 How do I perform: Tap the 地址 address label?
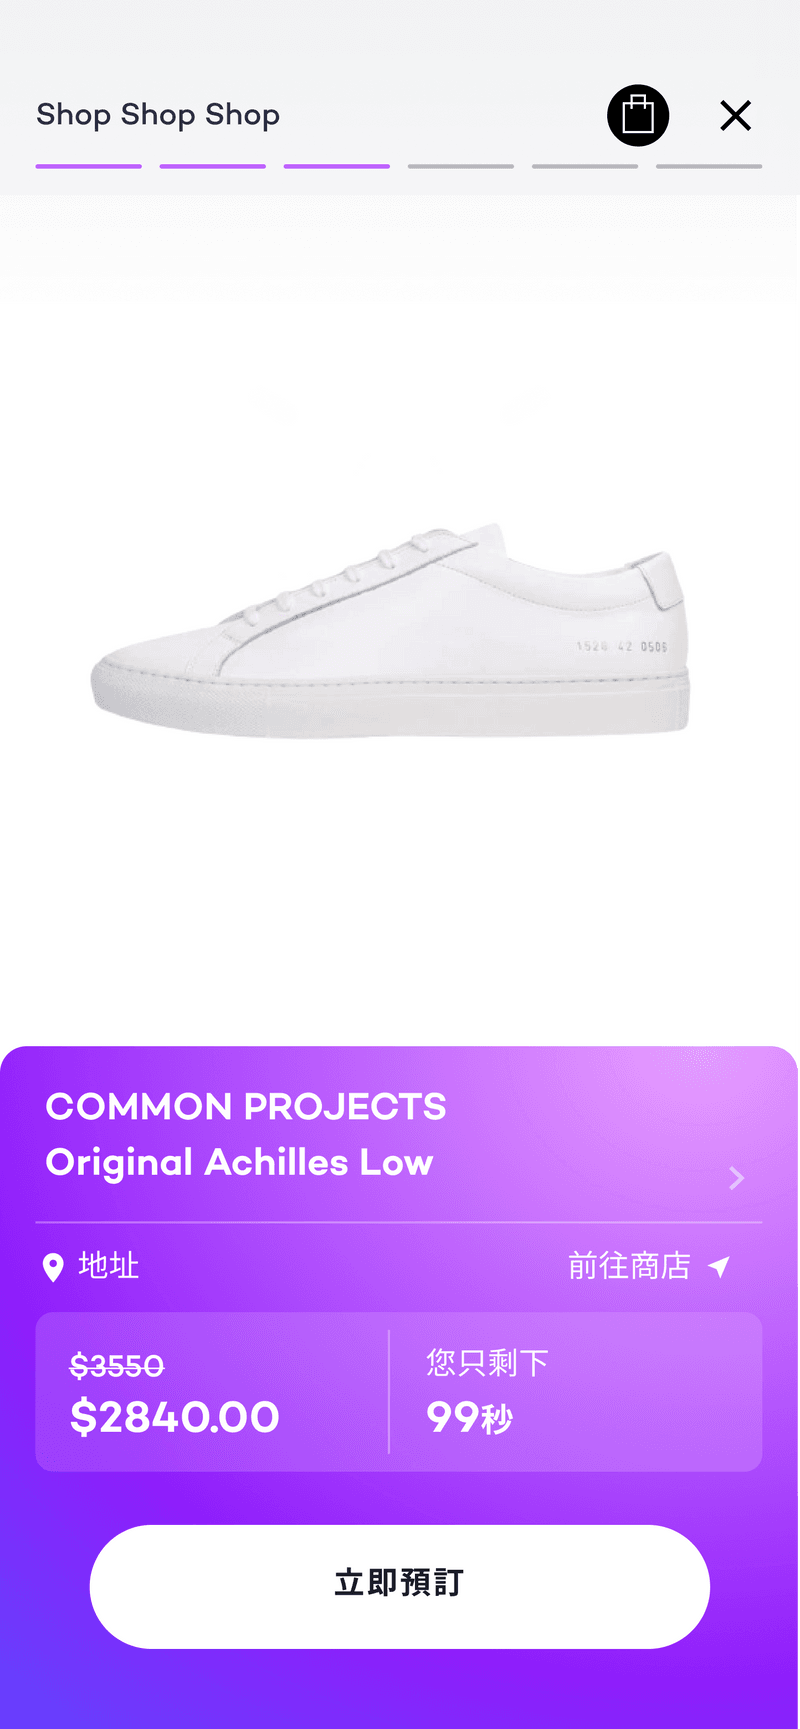pyautogui.click(x=109, y=1266)
